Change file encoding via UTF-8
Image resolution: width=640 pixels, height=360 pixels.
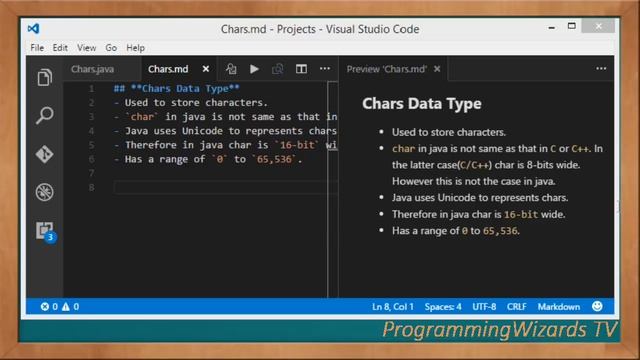pyautogui.click(x=484, y=307)
